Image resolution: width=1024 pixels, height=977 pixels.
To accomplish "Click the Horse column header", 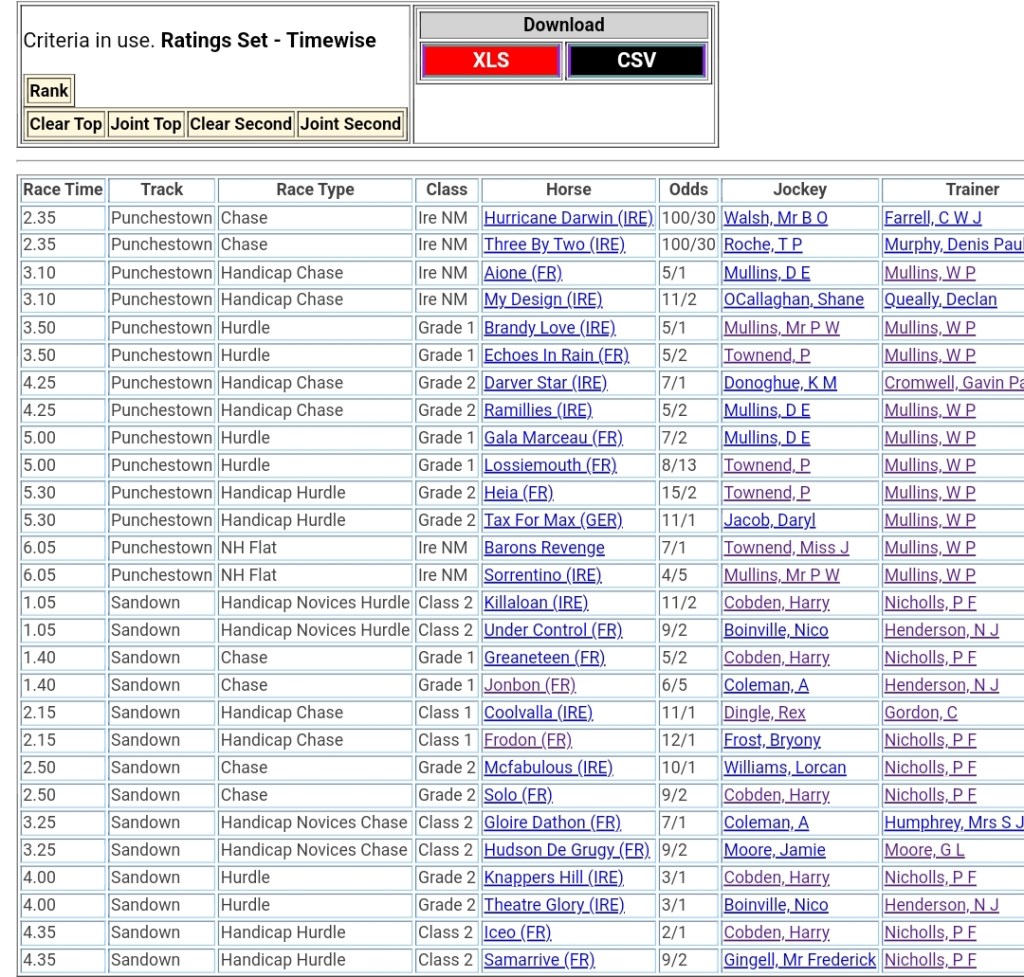I will (x=568, y=190).
